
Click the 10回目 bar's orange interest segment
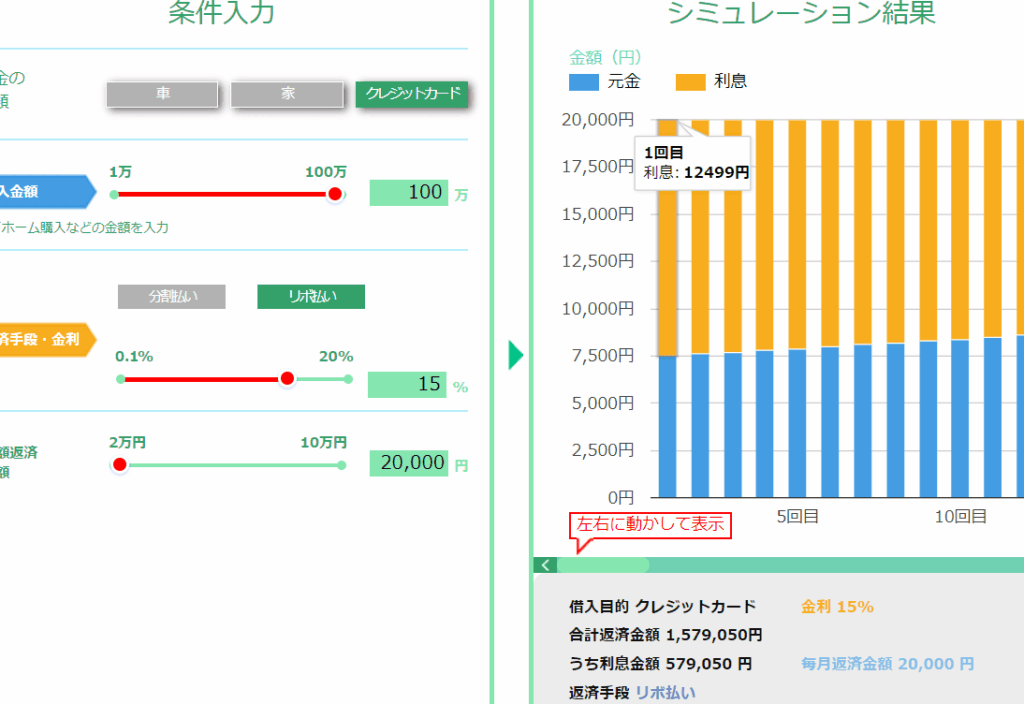(959, 230)
